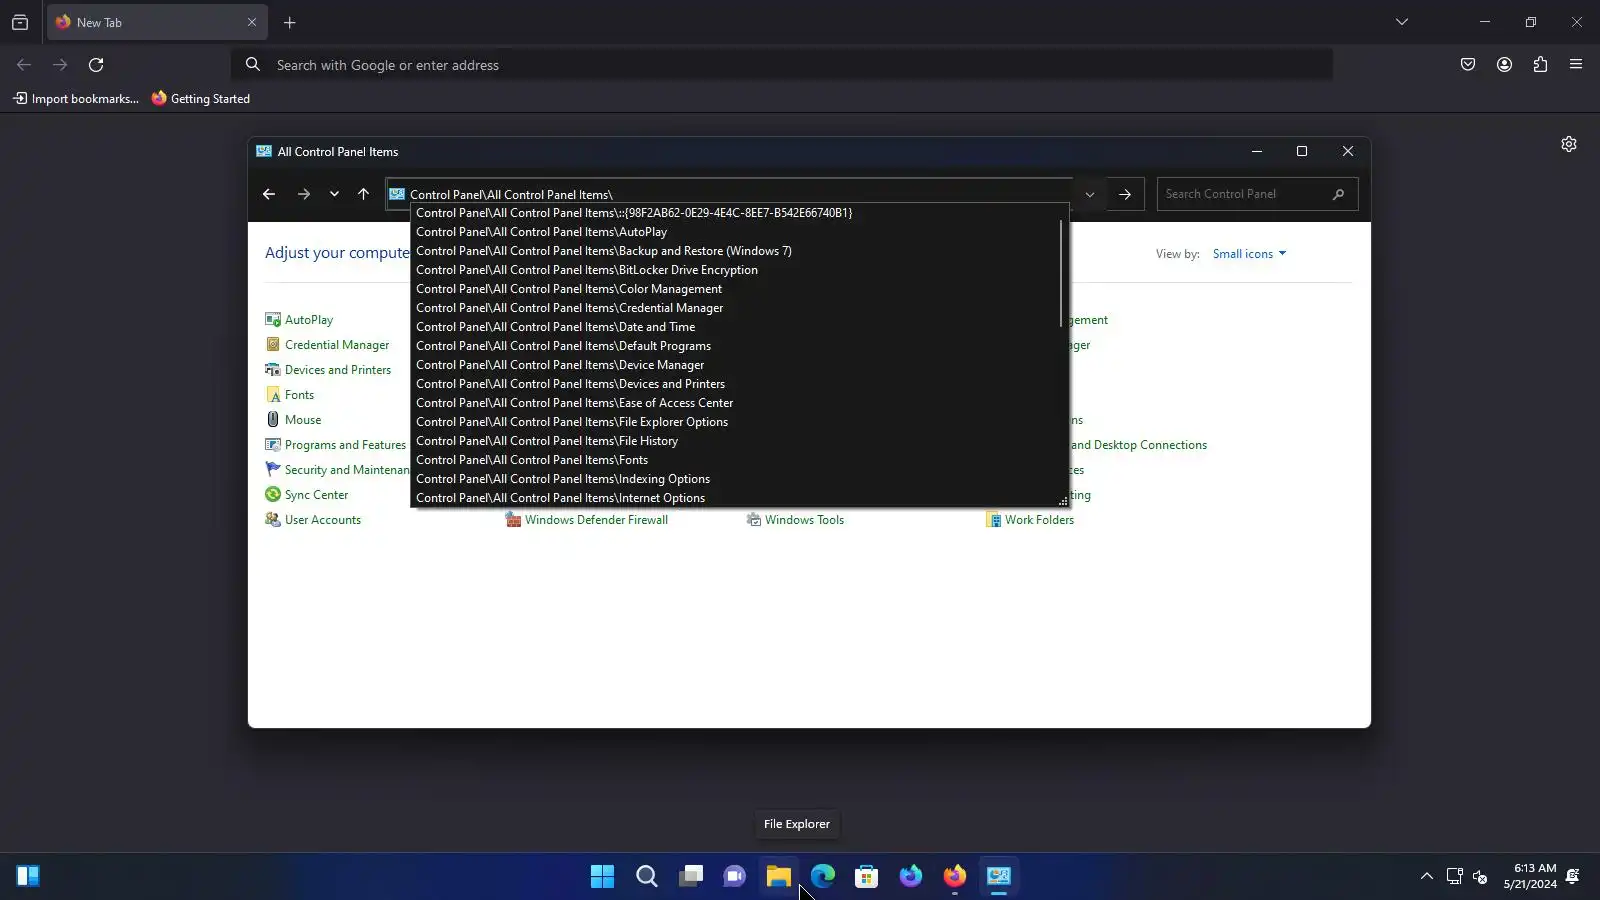Click the Windows Tools gear icon

coord(754,520)
